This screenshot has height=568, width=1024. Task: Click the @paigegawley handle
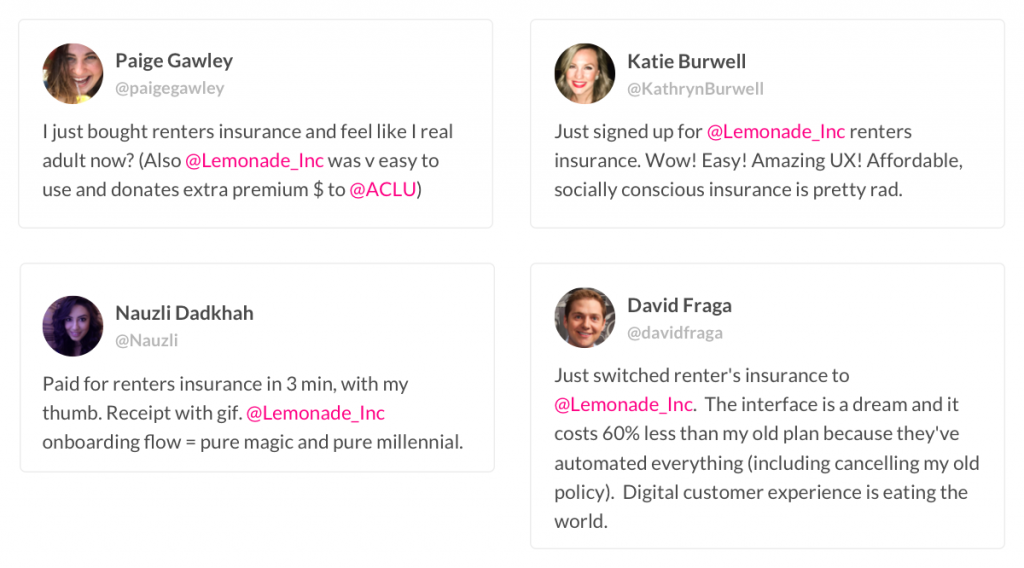tap(170, 88)
